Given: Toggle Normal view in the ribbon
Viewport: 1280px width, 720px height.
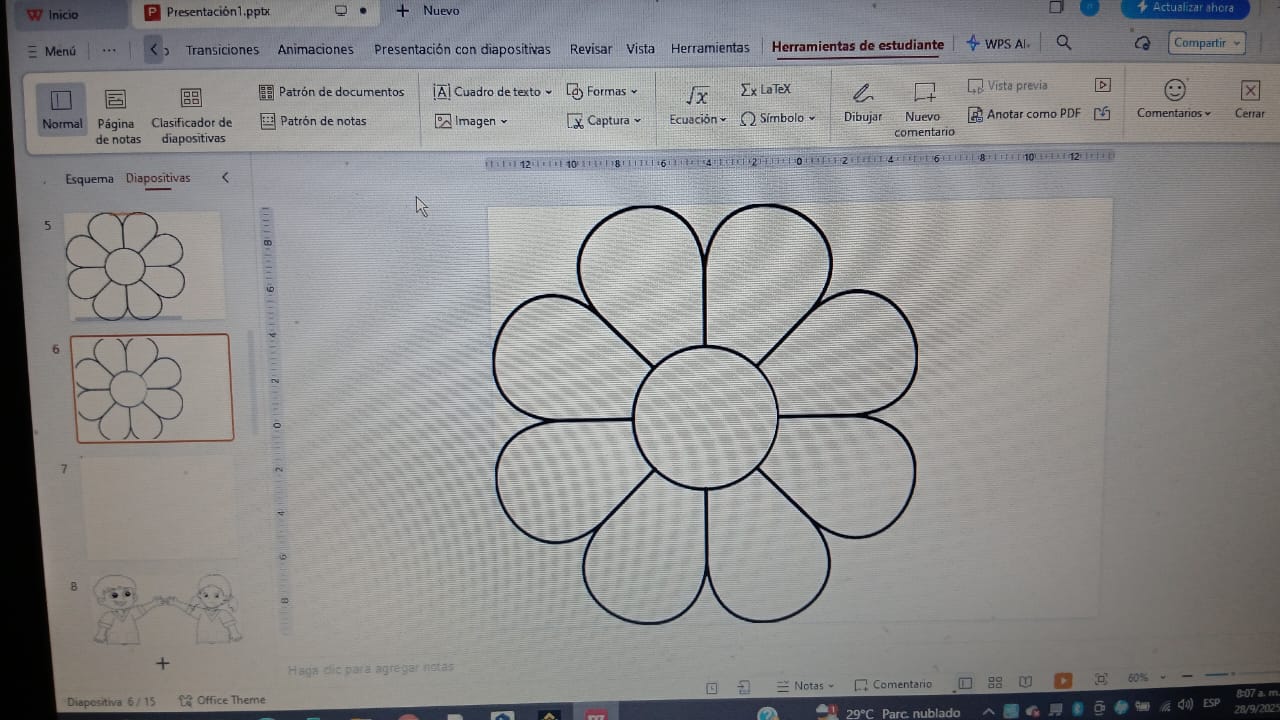Looking at the screenshot, I should [62, 108].
